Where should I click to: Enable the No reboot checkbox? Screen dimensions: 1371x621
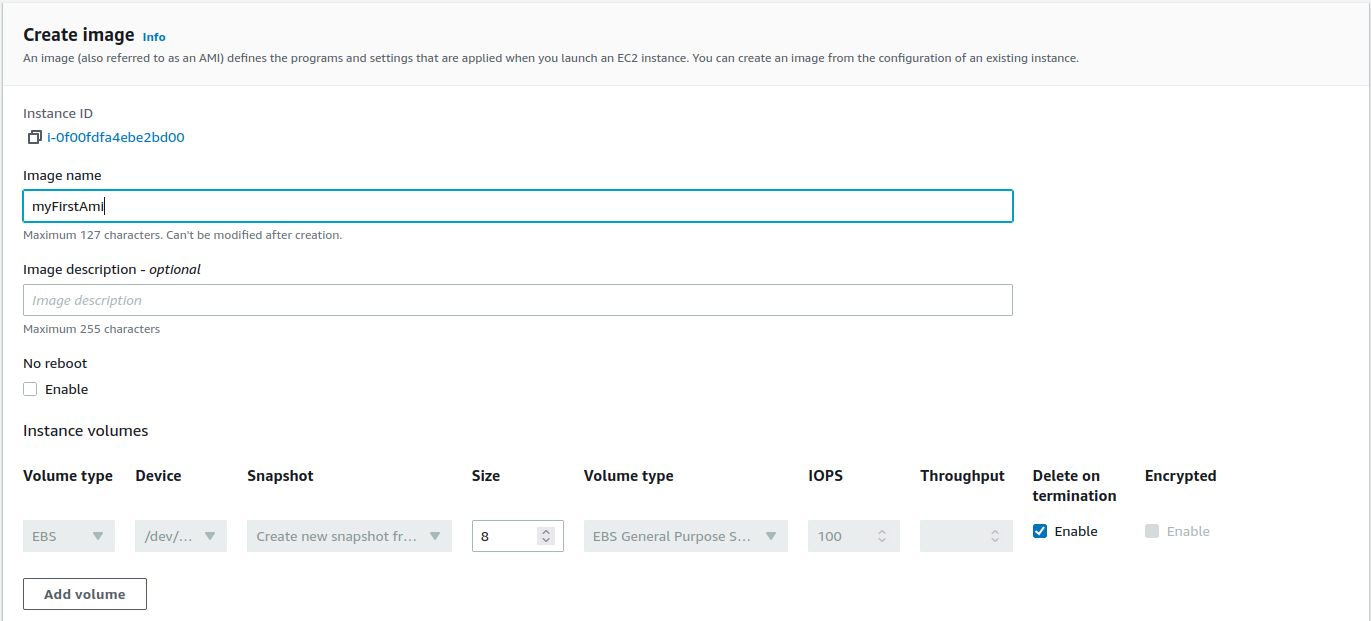(31, 390)
